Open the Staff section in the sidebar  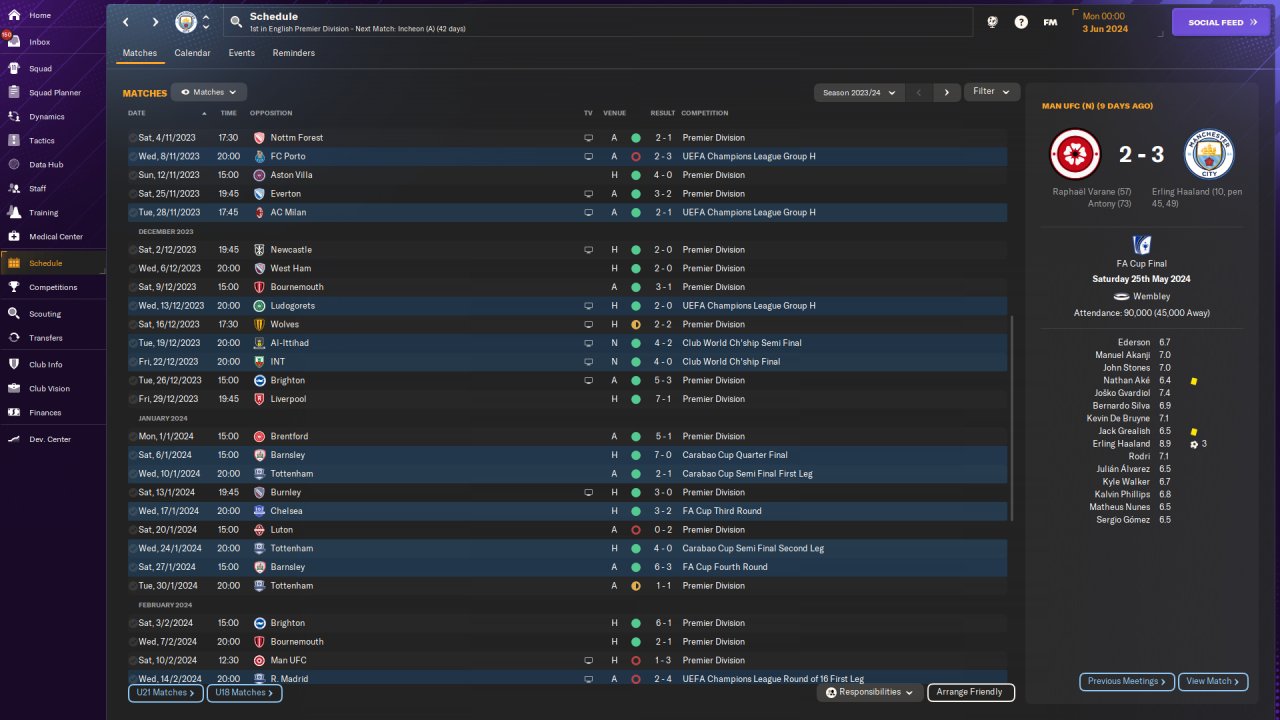pos(38,188)
